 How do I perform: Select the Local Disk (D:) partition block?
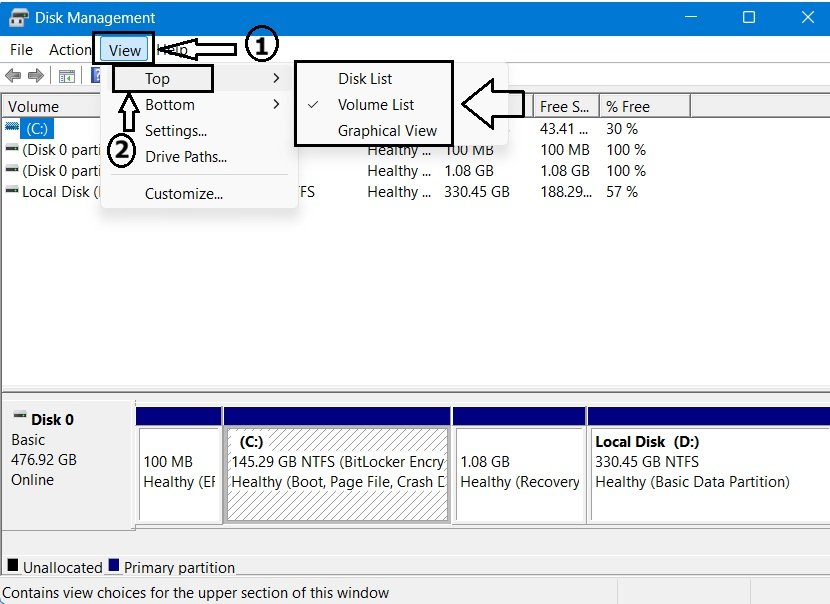709,475
